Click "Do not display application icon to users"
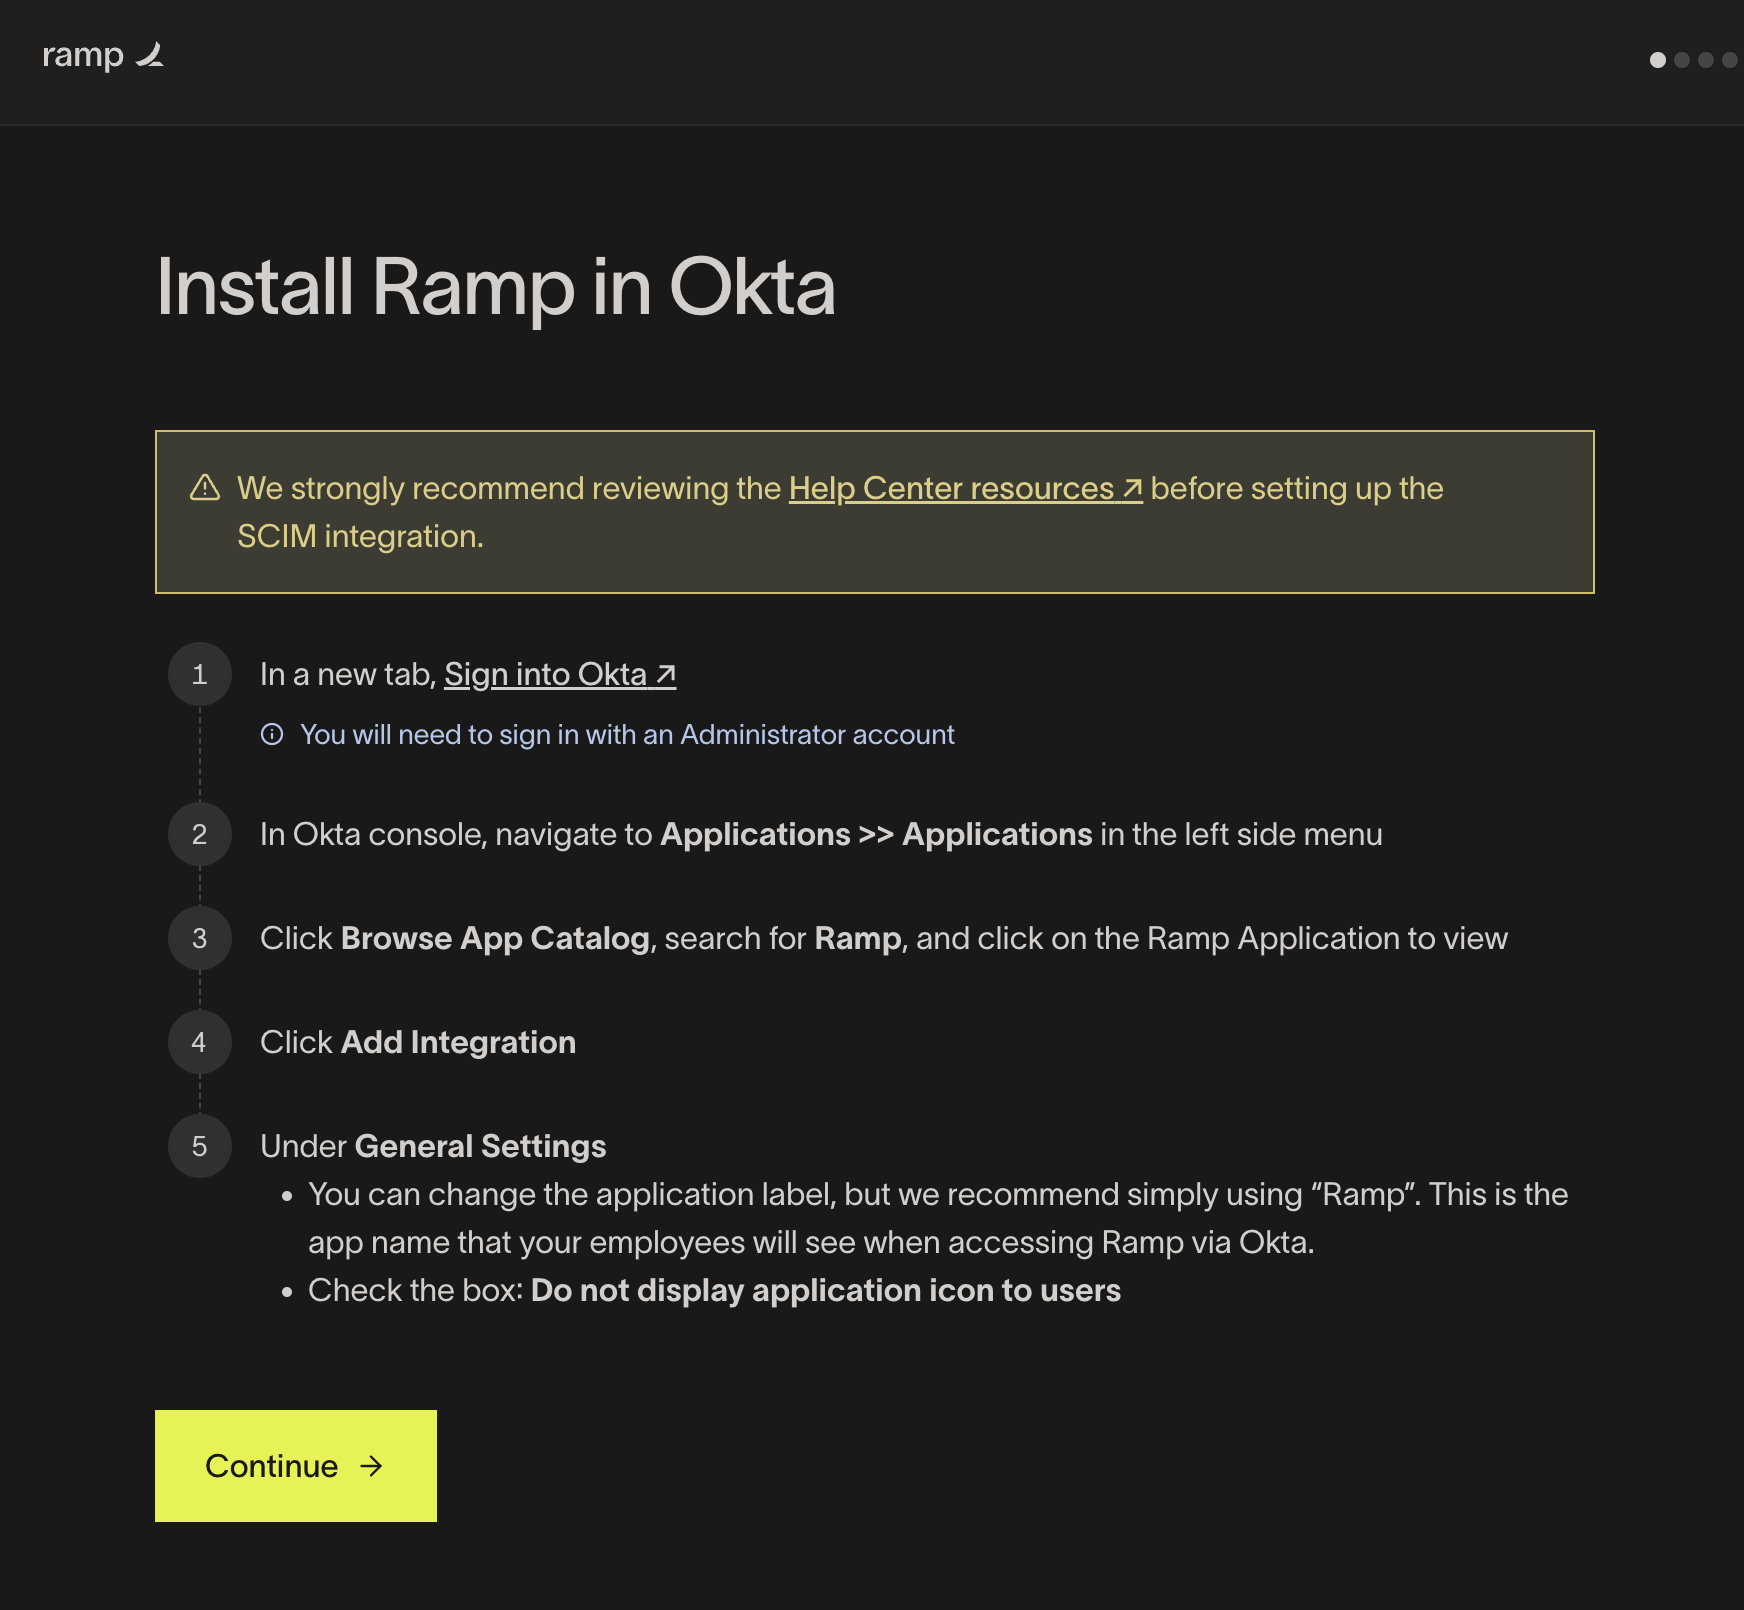The width and height of the screenshot is (1744, 1610). point(825,1290)
